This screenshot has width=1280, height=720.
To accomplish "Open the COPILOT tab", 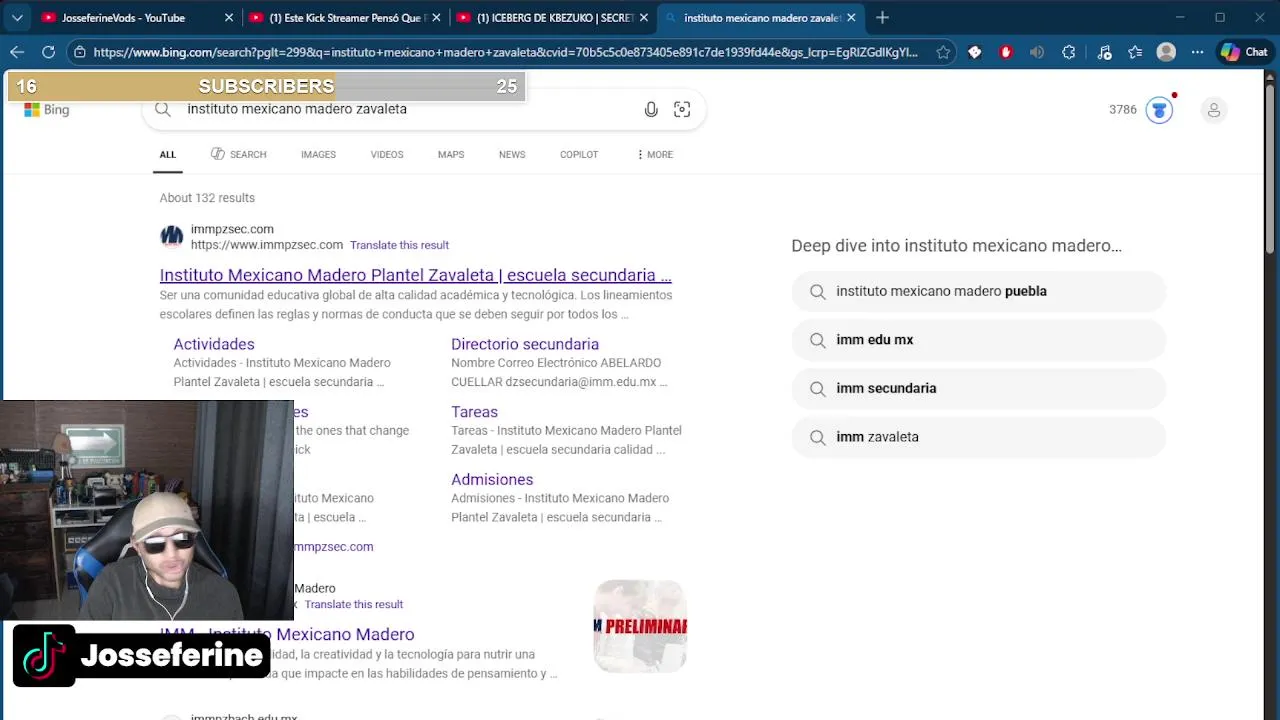I will pyautogui.click(x=579, y=155).
